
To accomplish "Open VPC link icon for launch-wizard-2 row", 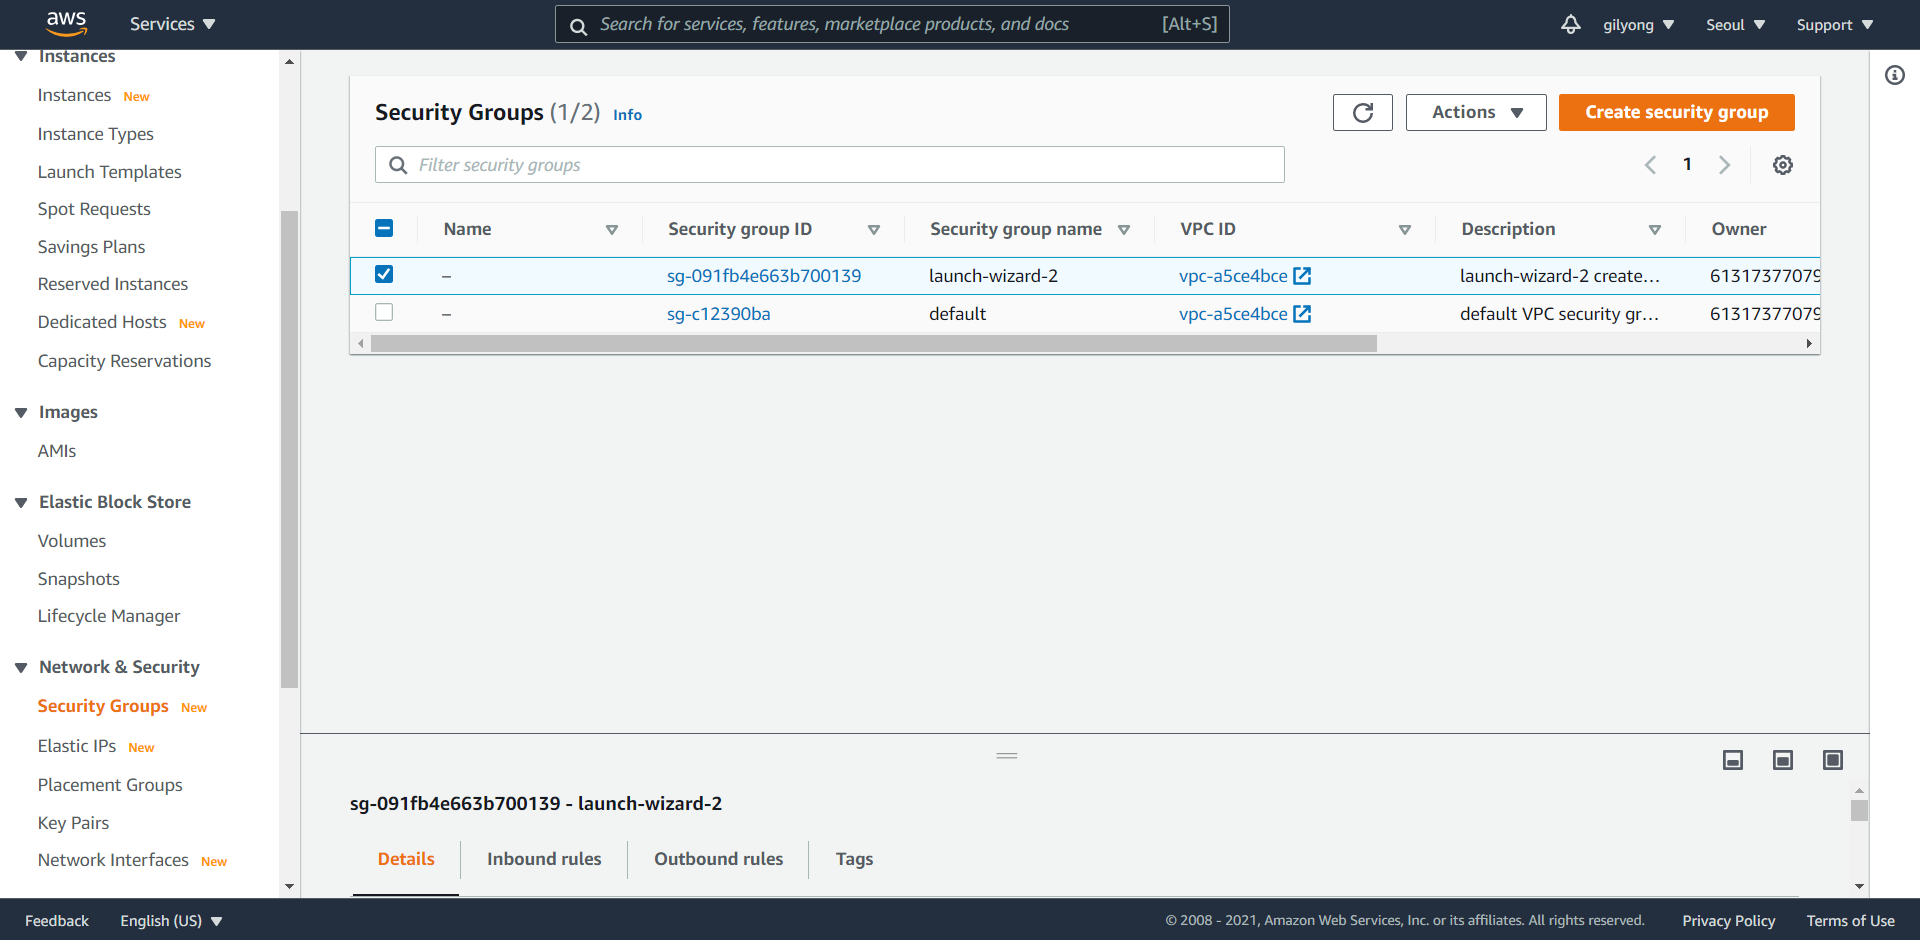I will coord(1301,276).
